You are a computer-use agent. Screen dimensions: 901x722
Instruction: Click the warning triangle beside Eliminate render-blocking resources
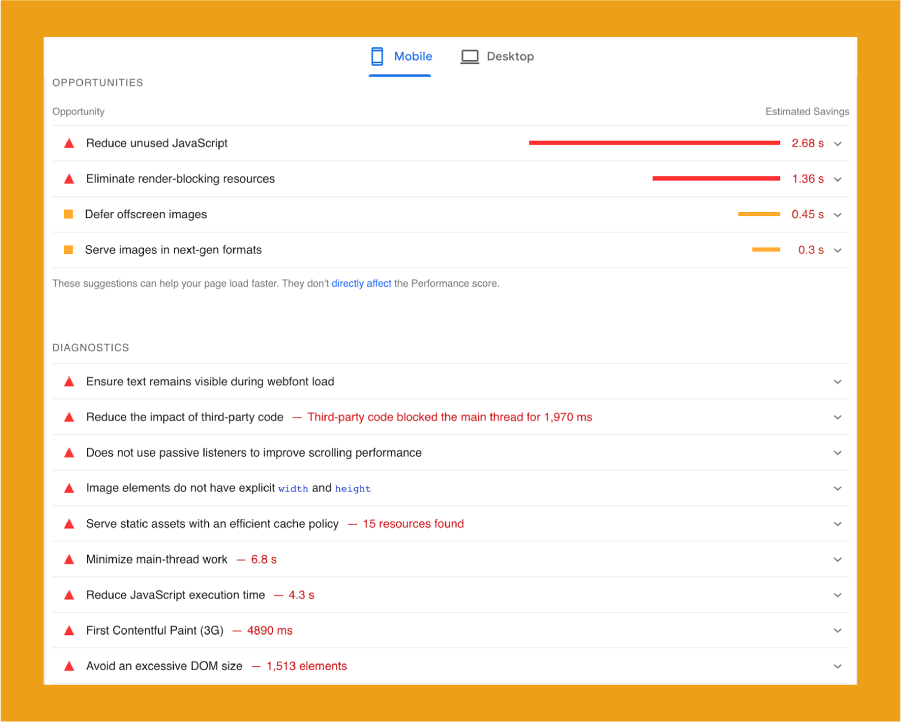[x=68, y=178]
